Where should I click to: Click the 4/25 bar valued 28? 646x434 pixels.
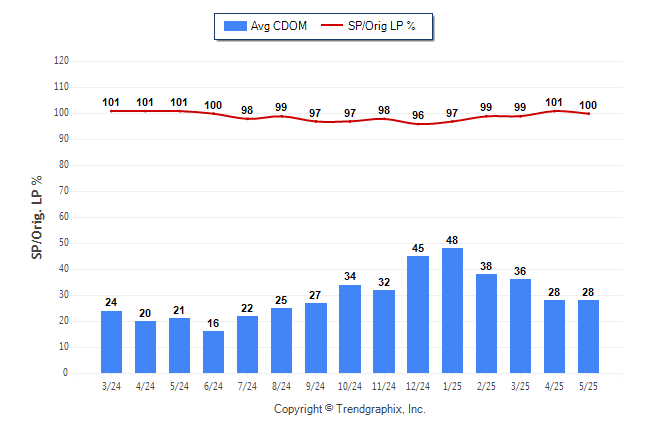point(554,336)
